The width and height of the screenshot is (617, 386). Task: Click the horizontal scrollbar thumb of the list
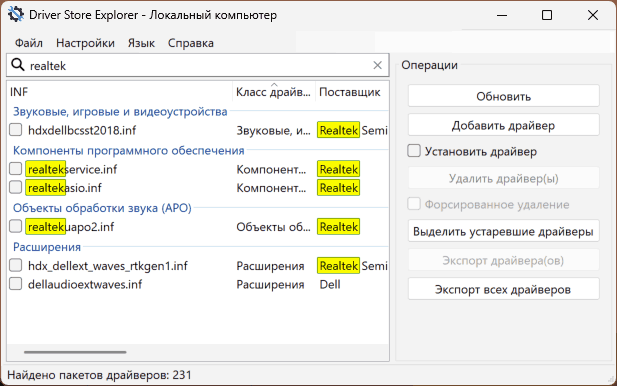tap(75, 352)
